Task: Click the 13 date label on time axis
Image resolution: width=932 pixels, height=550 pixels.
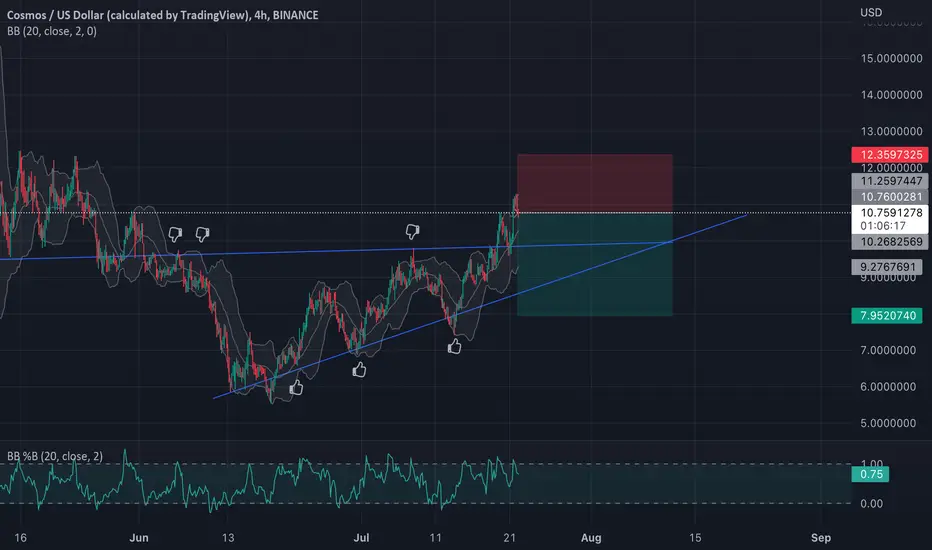Action: [228, 538]
